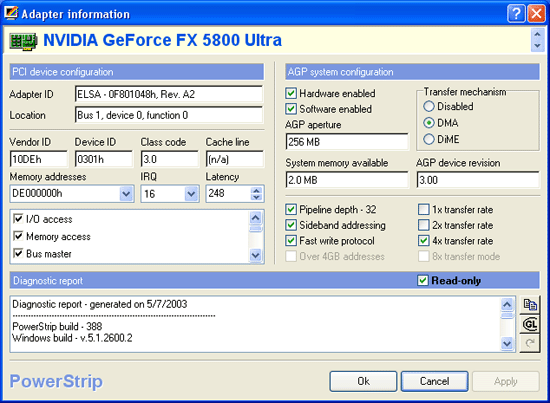This screenshot has height=403, width=550.
Task: Click 'PowerStrip build - 388' line
Action: [x=57, y=327]
